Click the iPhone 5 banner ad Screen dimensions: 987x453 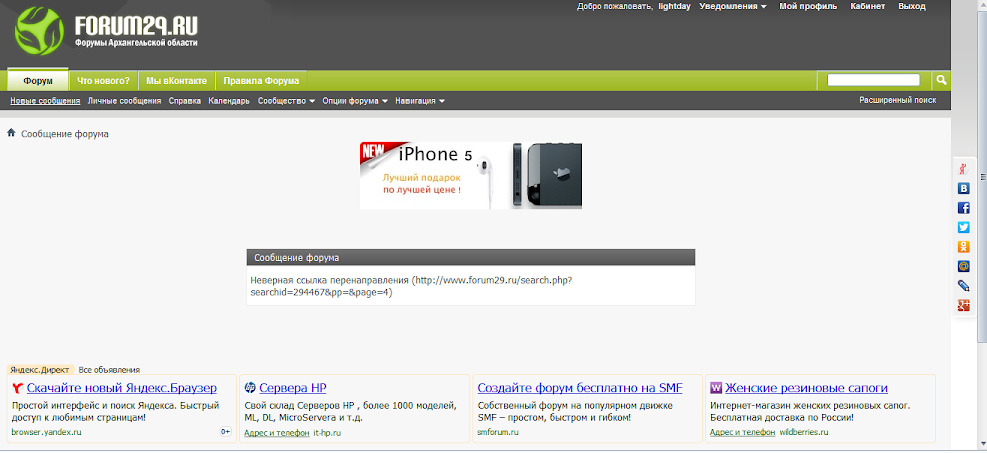click(x=471, y=176)
